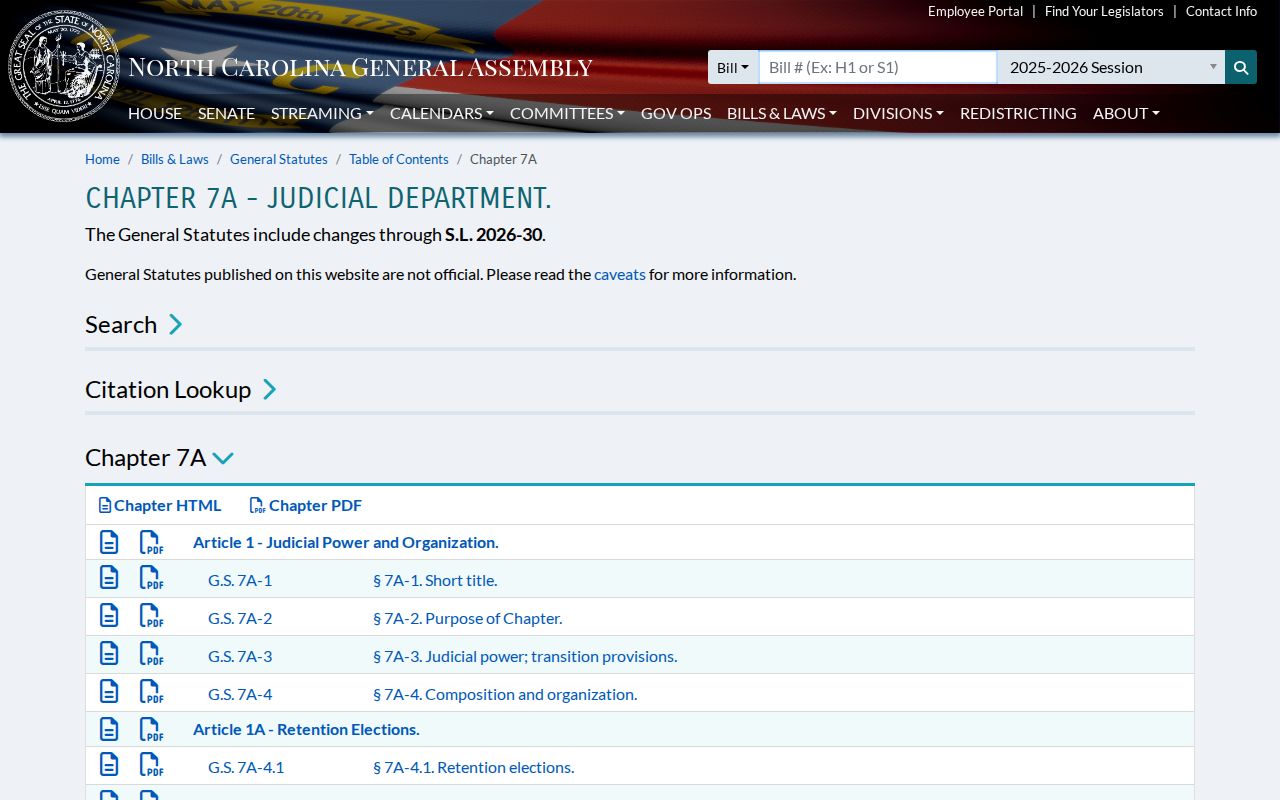Open the 2025-2026 Session selector
Viewport: 1280px width, 800px height.
(x=1111, y=67)
